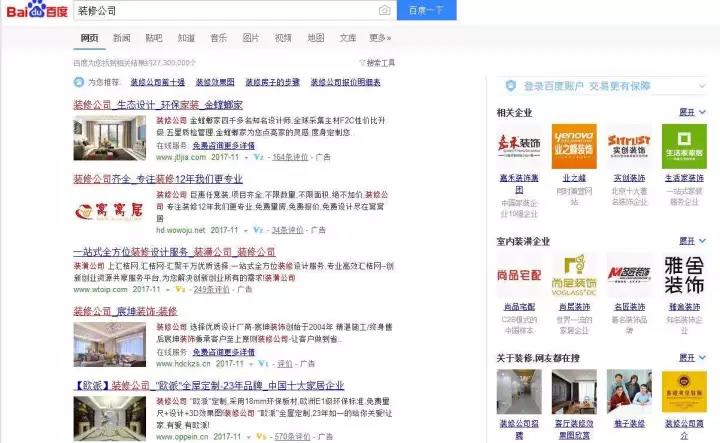Click V3 credit badge beside www.oppein.cn
Viewport: 720px width, 443px height.
coord(261,437)
